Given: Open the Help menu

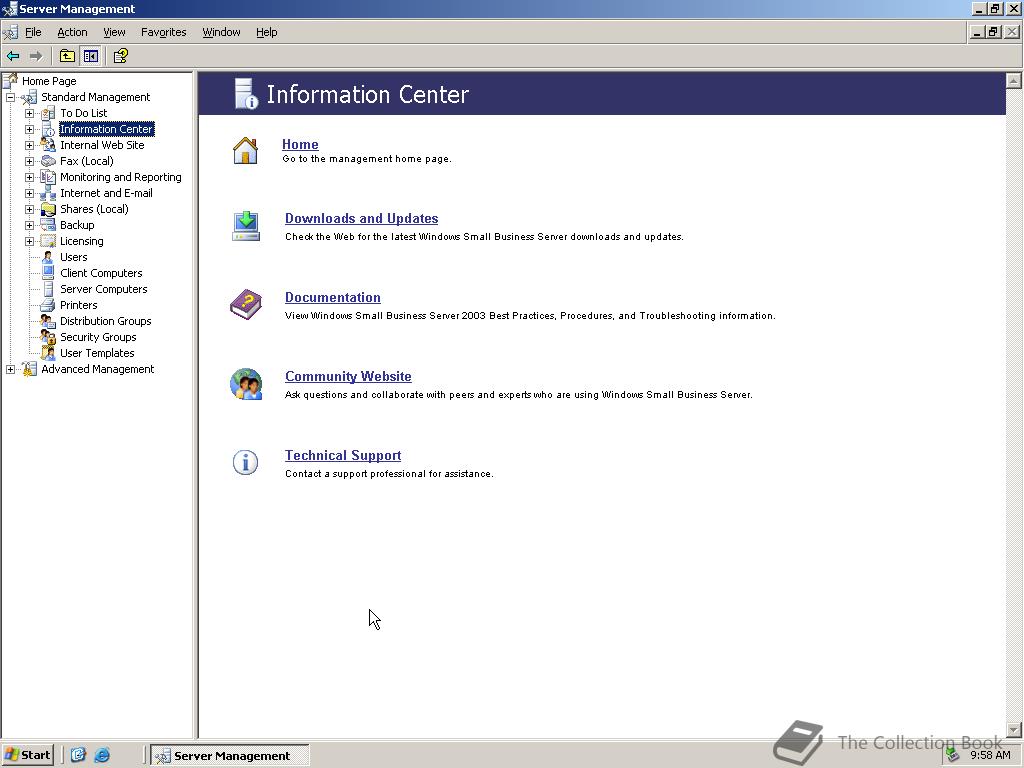Looking at the screenshot, I should pyautogui.click(x=266, y=32).
